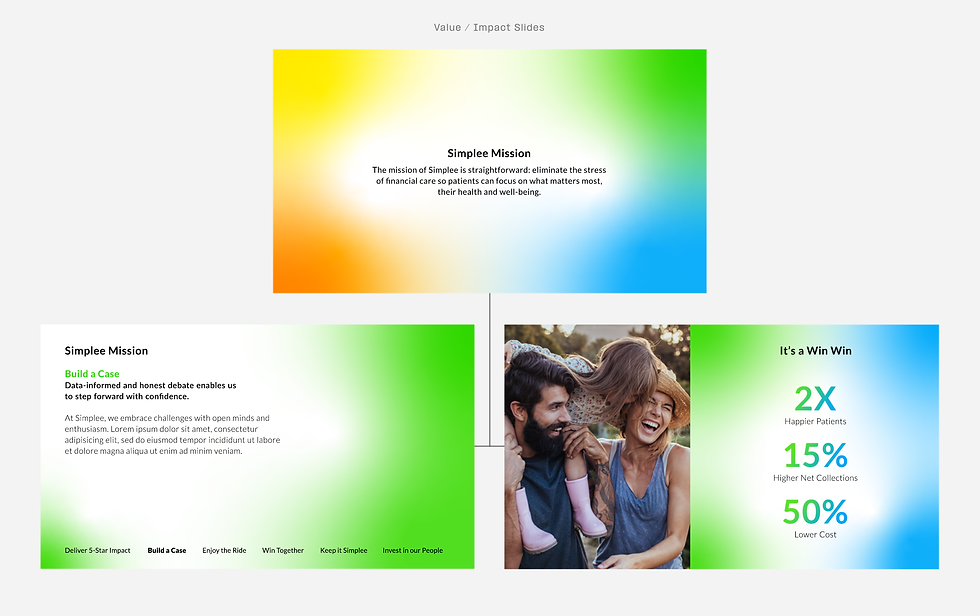This screenshot has height=616, width=980.
Task: Click the 'At Simplee, we embrace challenges' paragraph
Action: coord(172,434)
